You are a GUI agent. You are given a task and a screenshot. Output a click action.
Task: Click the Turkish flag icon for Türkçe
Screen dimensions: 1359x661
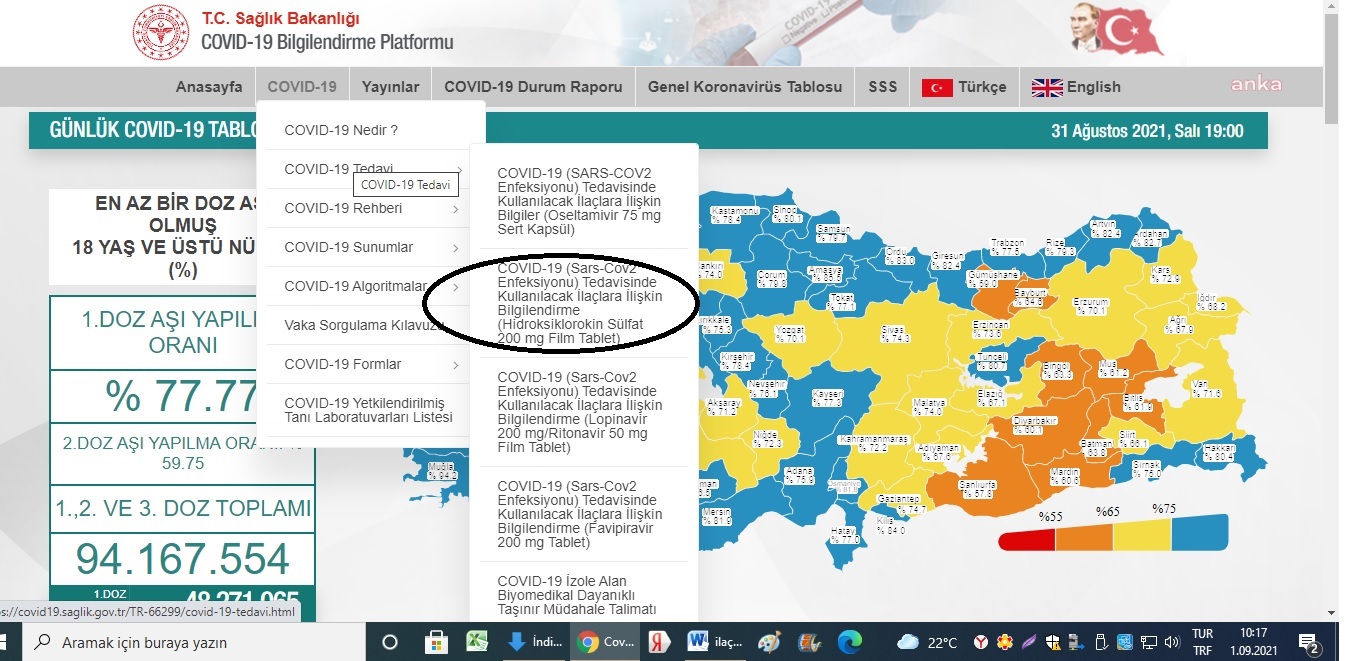pyautogui.click(x=937, y=88)
